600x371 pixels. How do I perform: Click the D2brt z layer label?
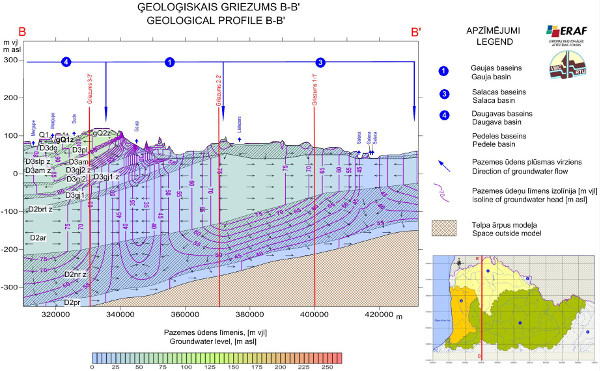[x=40, y=210]
